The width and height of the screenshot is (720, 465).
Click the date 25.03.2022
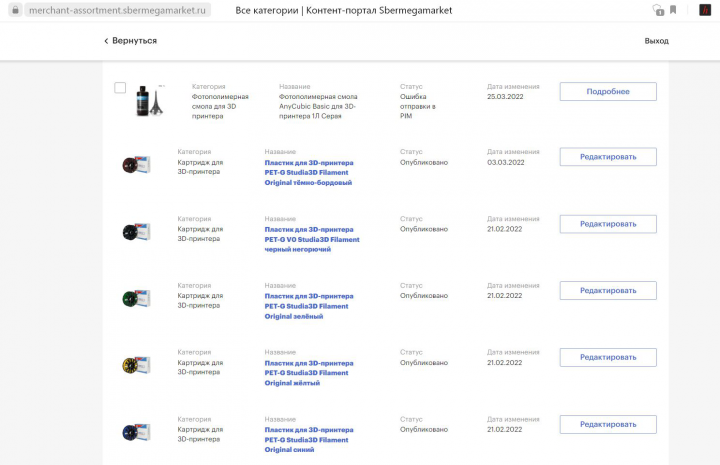tap(505, 96)
